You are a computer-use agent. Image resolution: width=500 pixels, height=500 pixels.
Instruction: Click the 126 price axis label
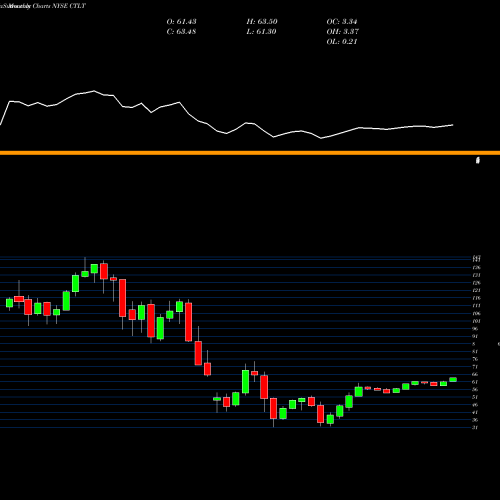[476, 283]
